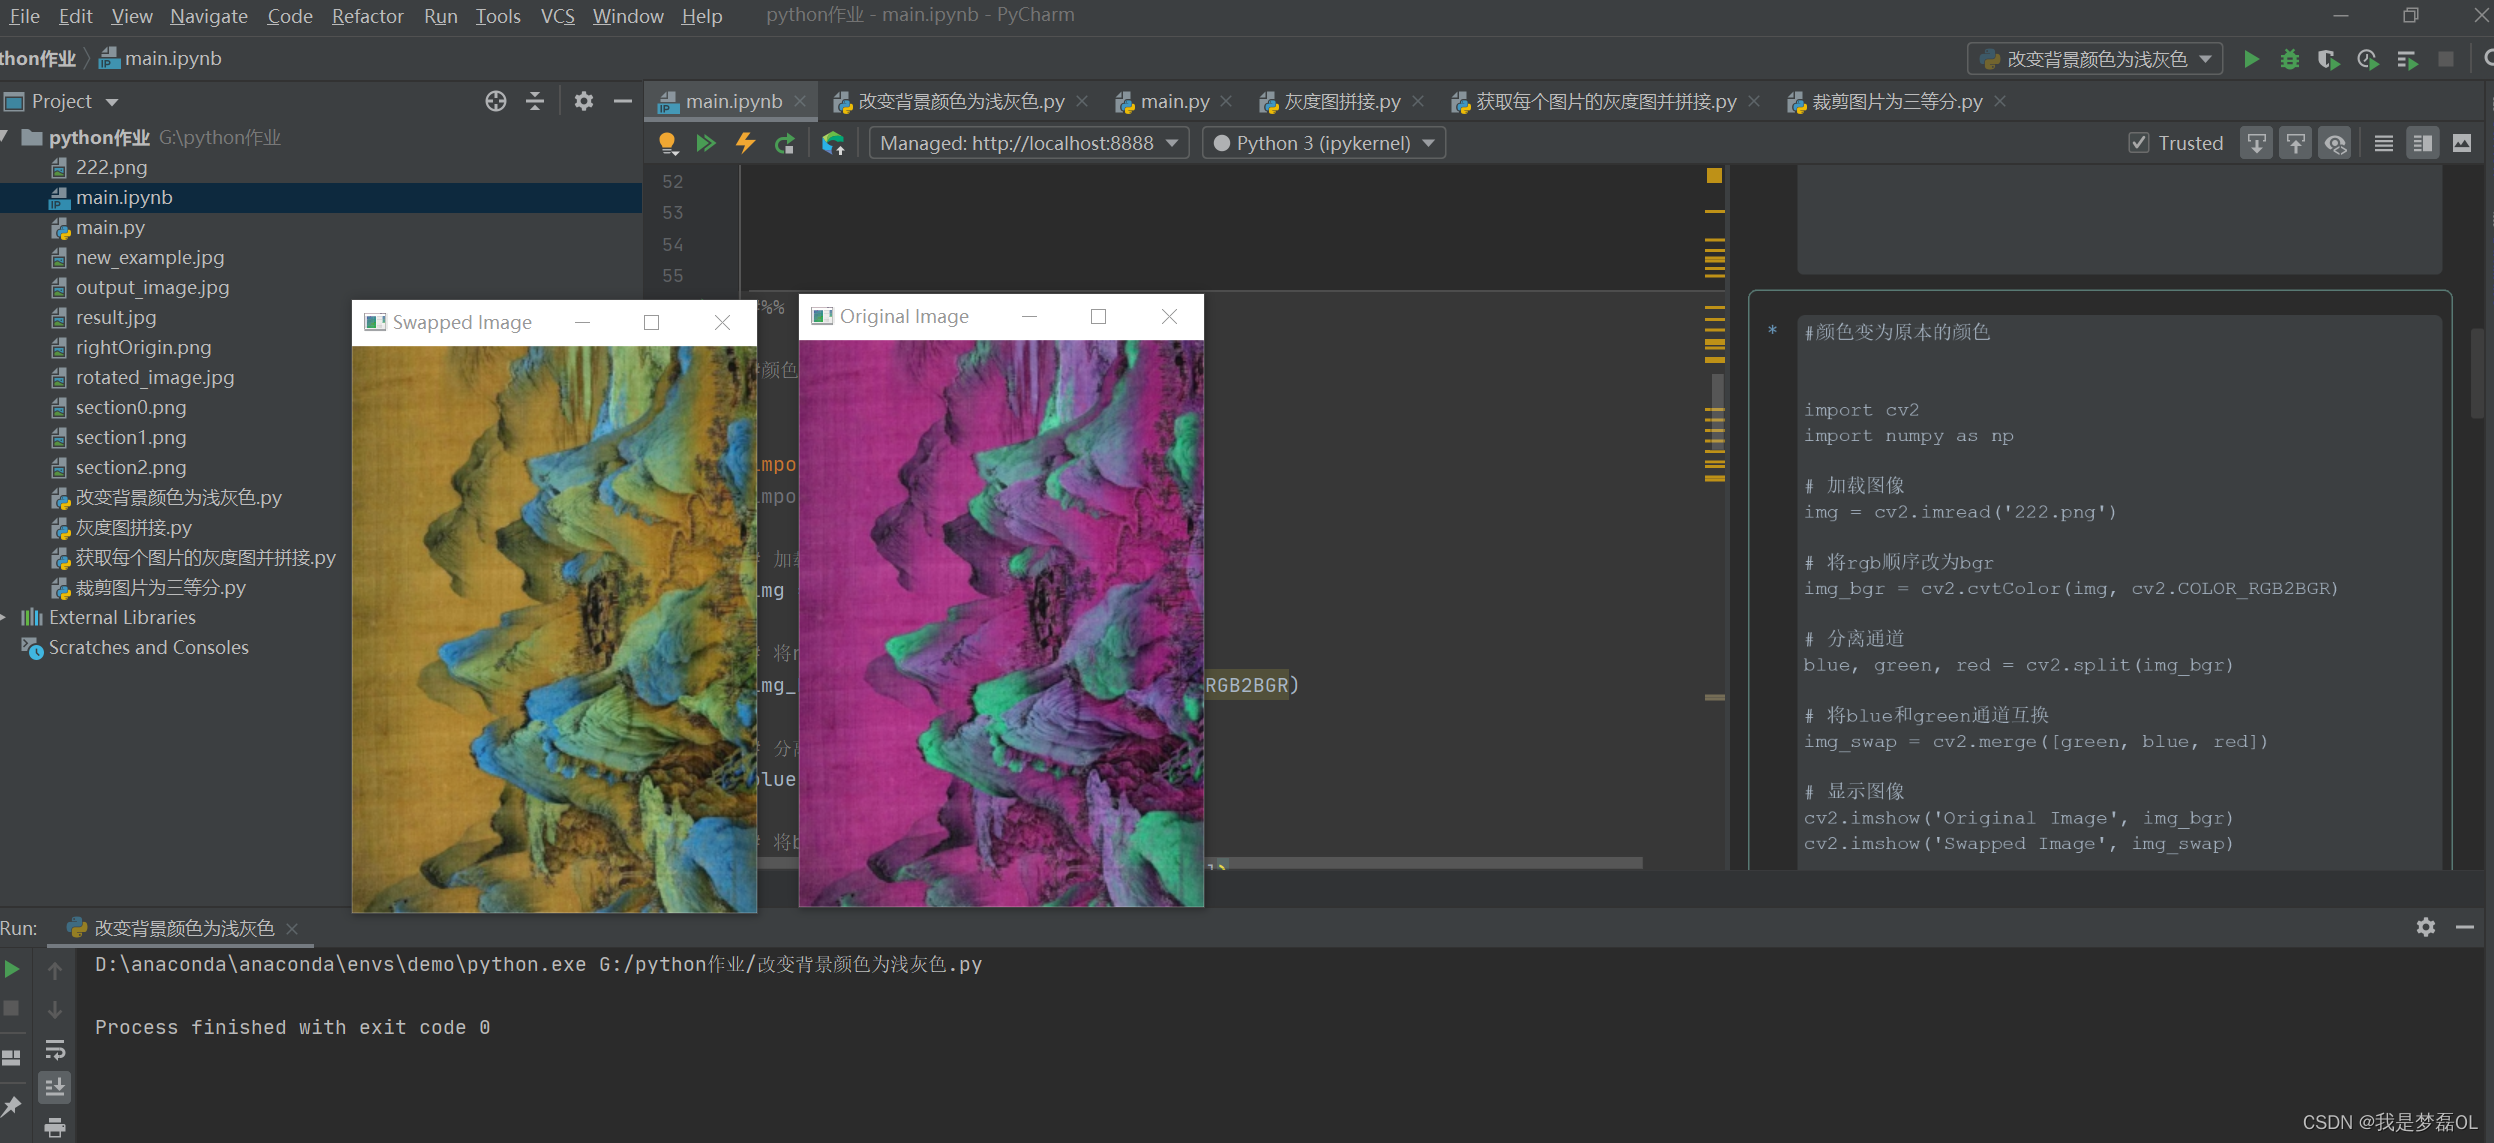The image size is (2494, 1143).
Task: Switch to the 裁剪图片为三等分.py tab
Action: pos(1897,101)
